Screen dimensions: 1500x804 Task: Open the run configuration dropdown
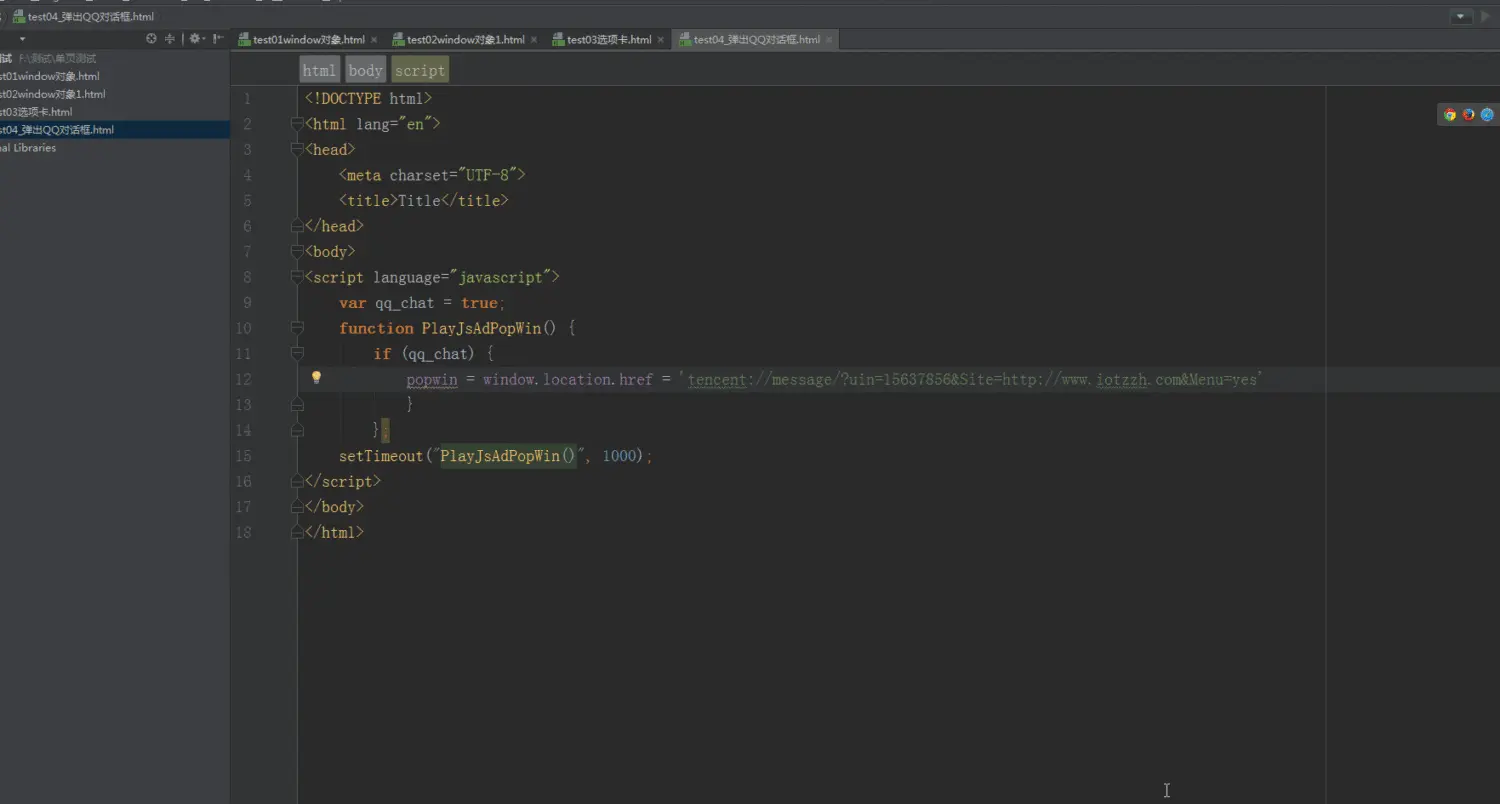pos(1462,17)
